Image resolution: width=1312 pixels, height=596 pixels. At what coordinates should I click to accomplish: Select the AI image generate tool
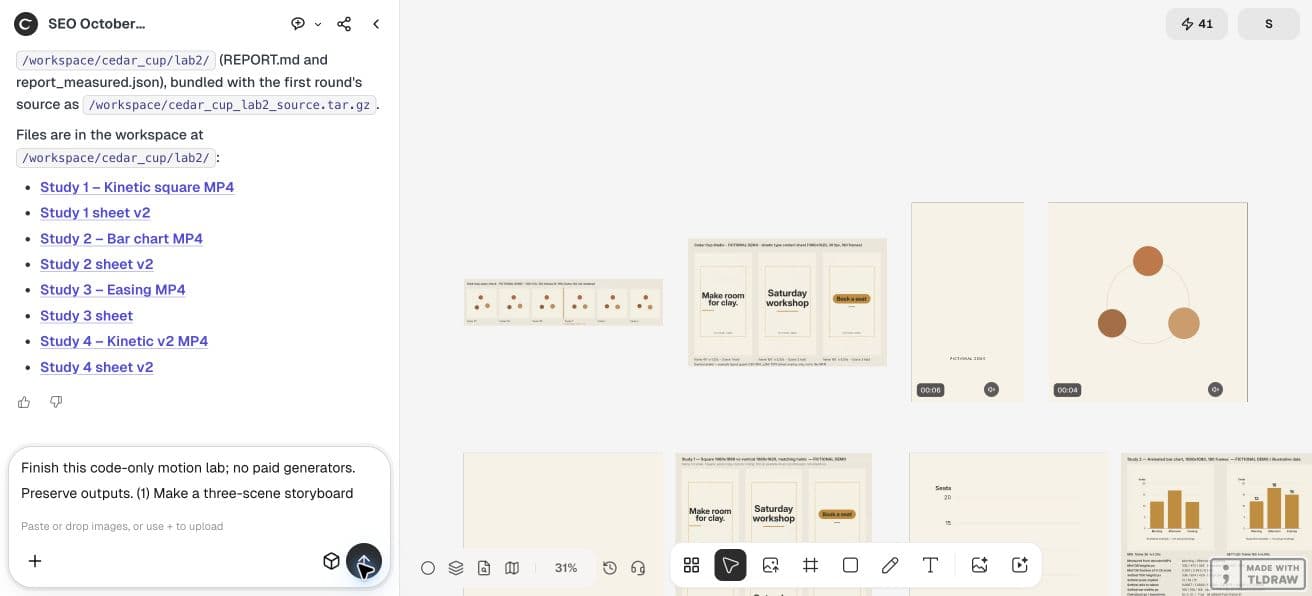pyautogui.click(x=979, y=565)
